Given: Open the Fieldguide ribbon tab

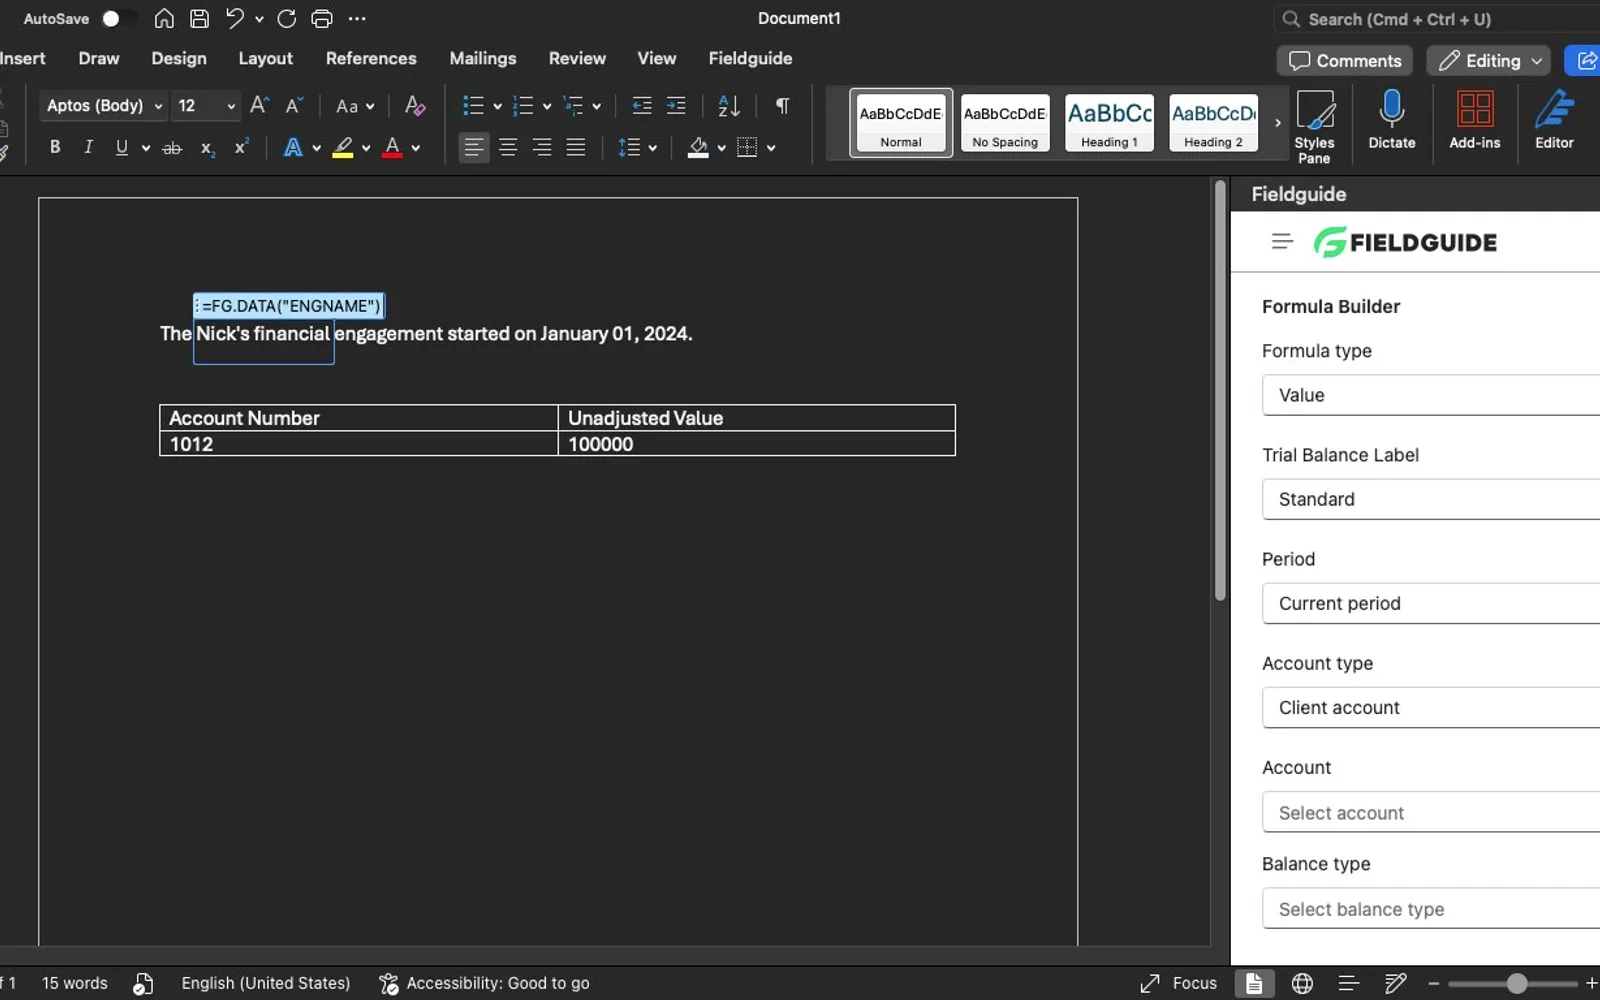Looking at the screenshot, I should pyautogui.click(x=750, y=58).
